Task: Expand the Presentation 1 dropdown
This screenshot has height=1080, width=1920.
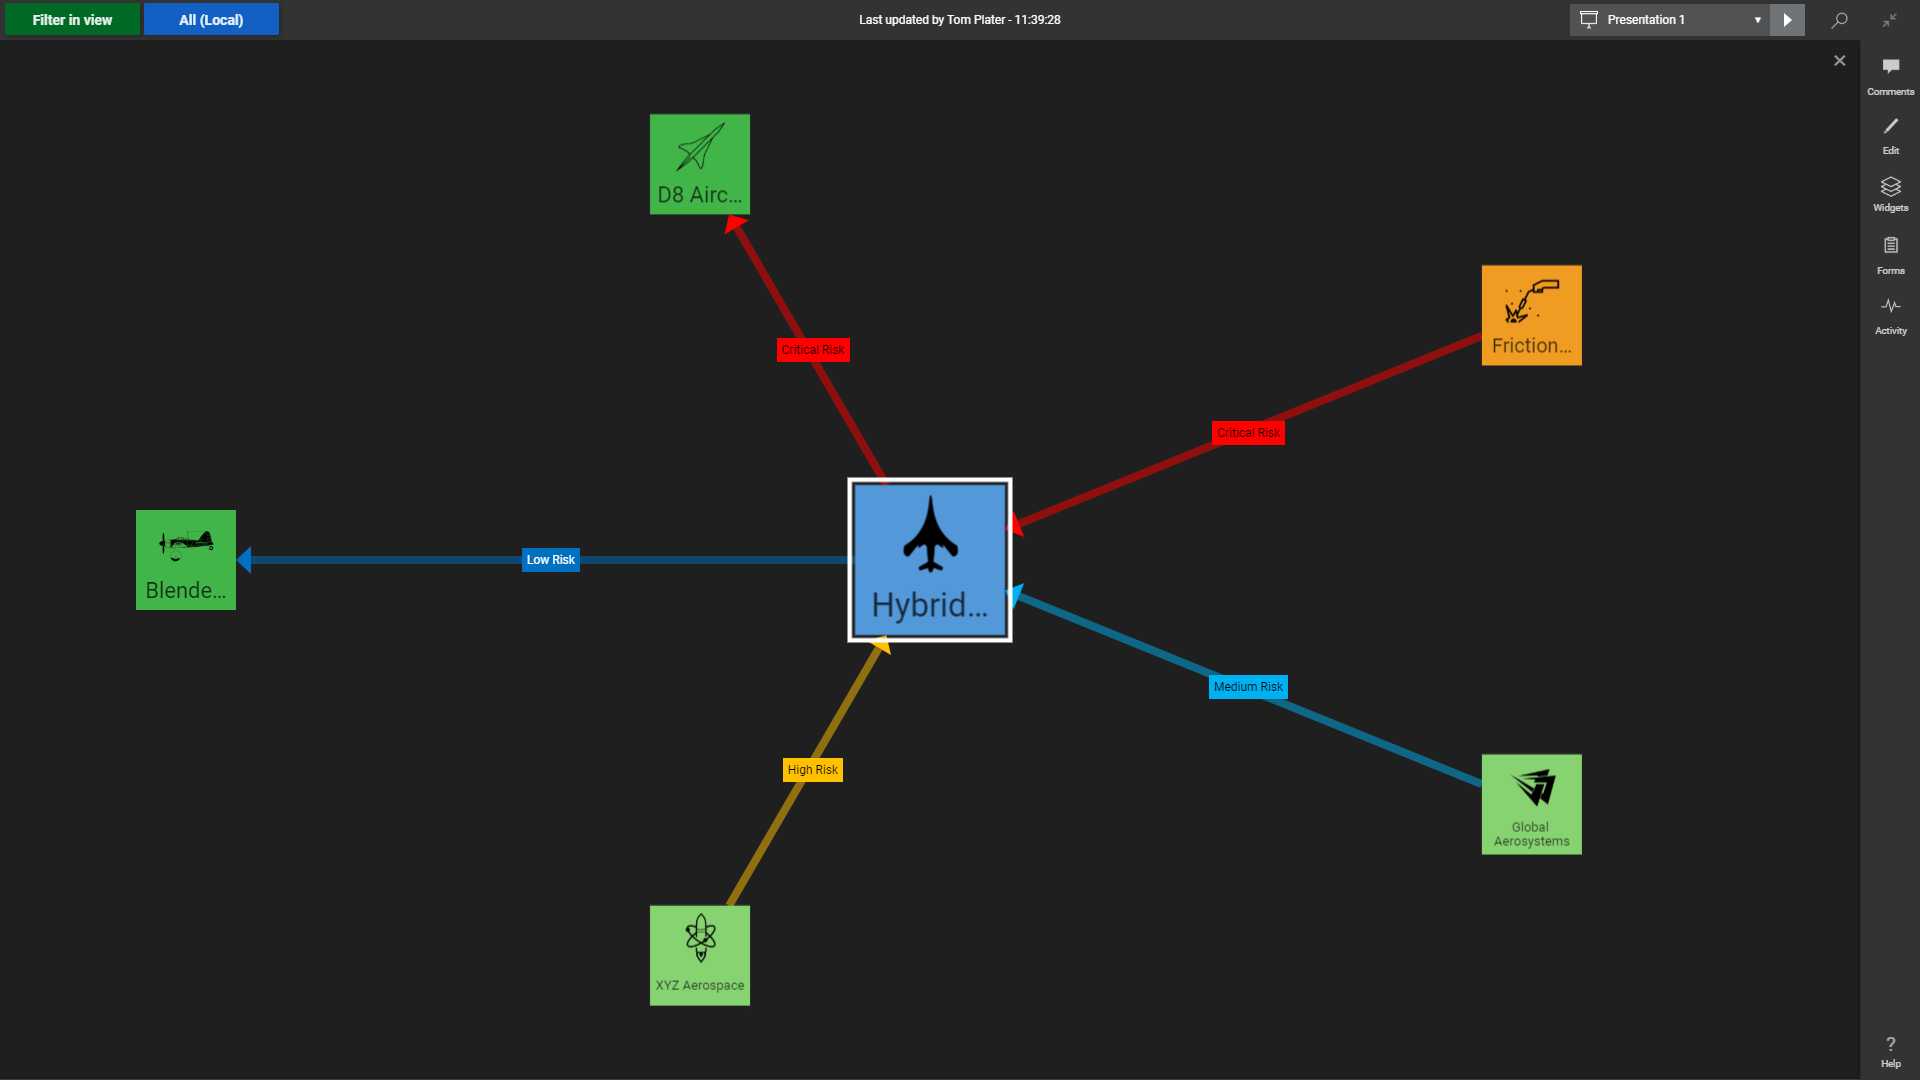Action: (x=1757, y=20)
